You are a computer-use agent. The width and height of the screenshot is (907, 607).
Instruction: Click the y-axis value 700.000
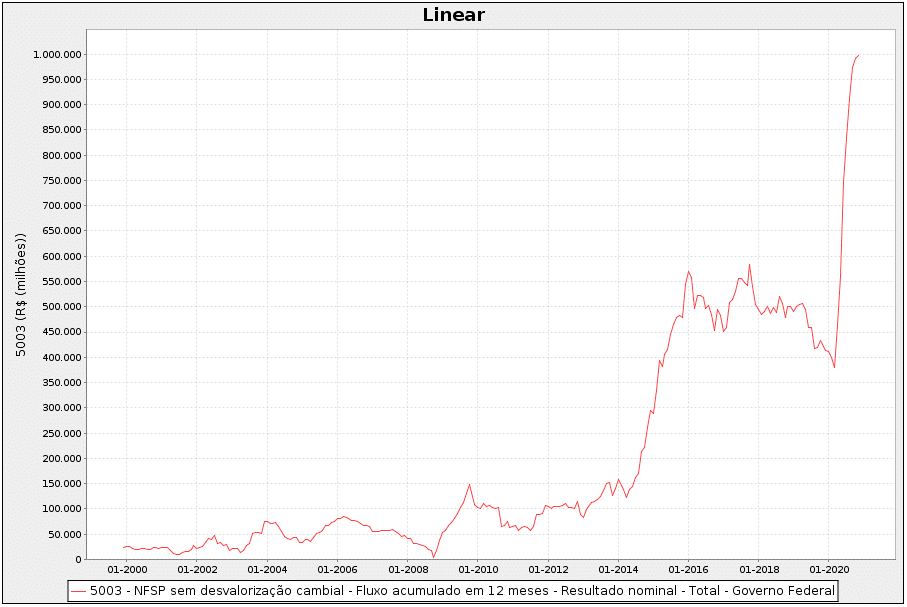pos(61,206)
